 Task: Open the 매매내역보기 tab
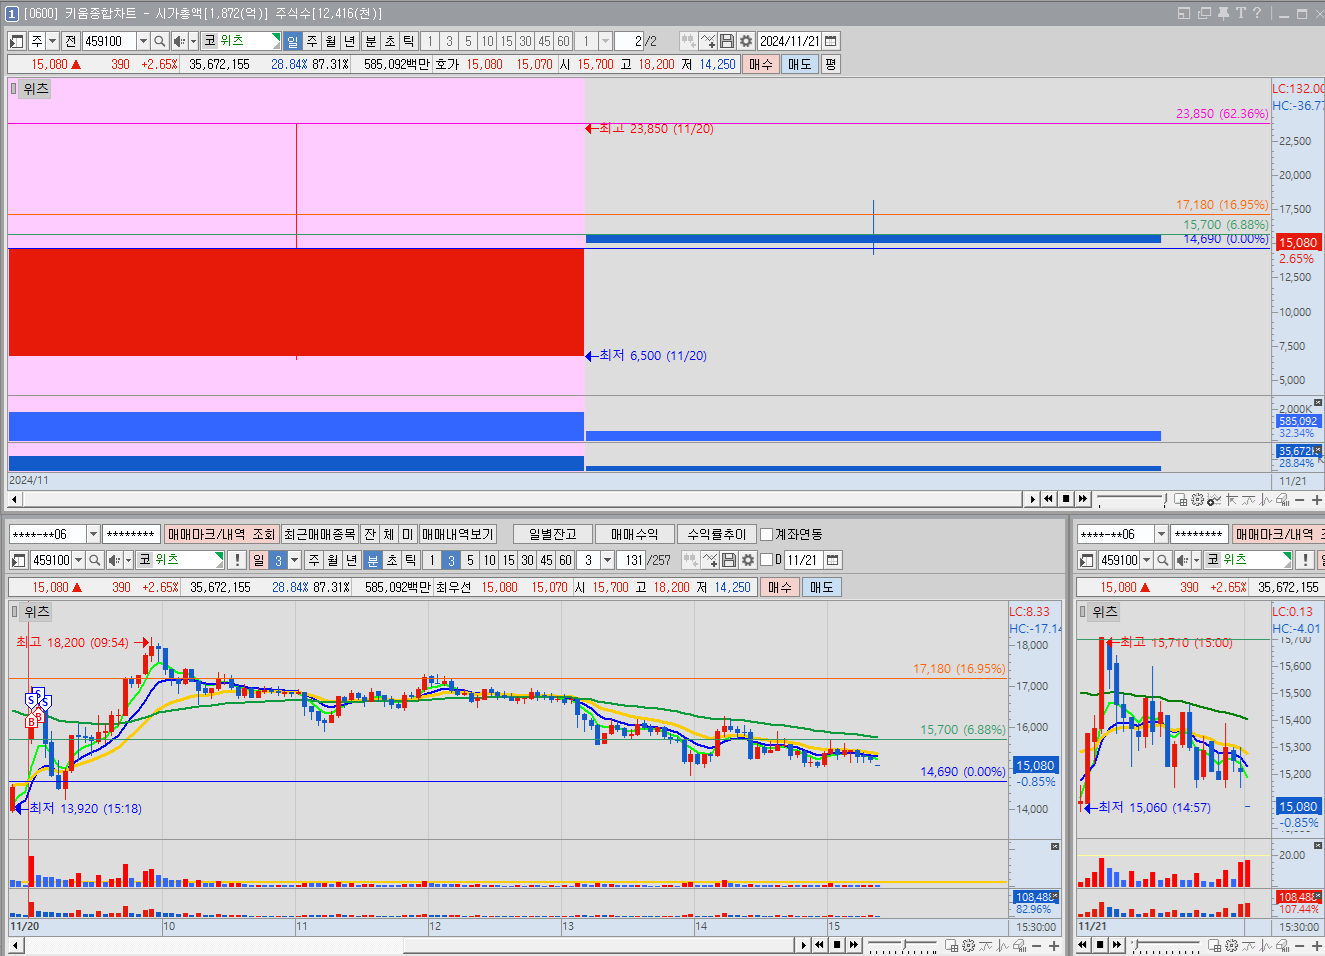458,534
